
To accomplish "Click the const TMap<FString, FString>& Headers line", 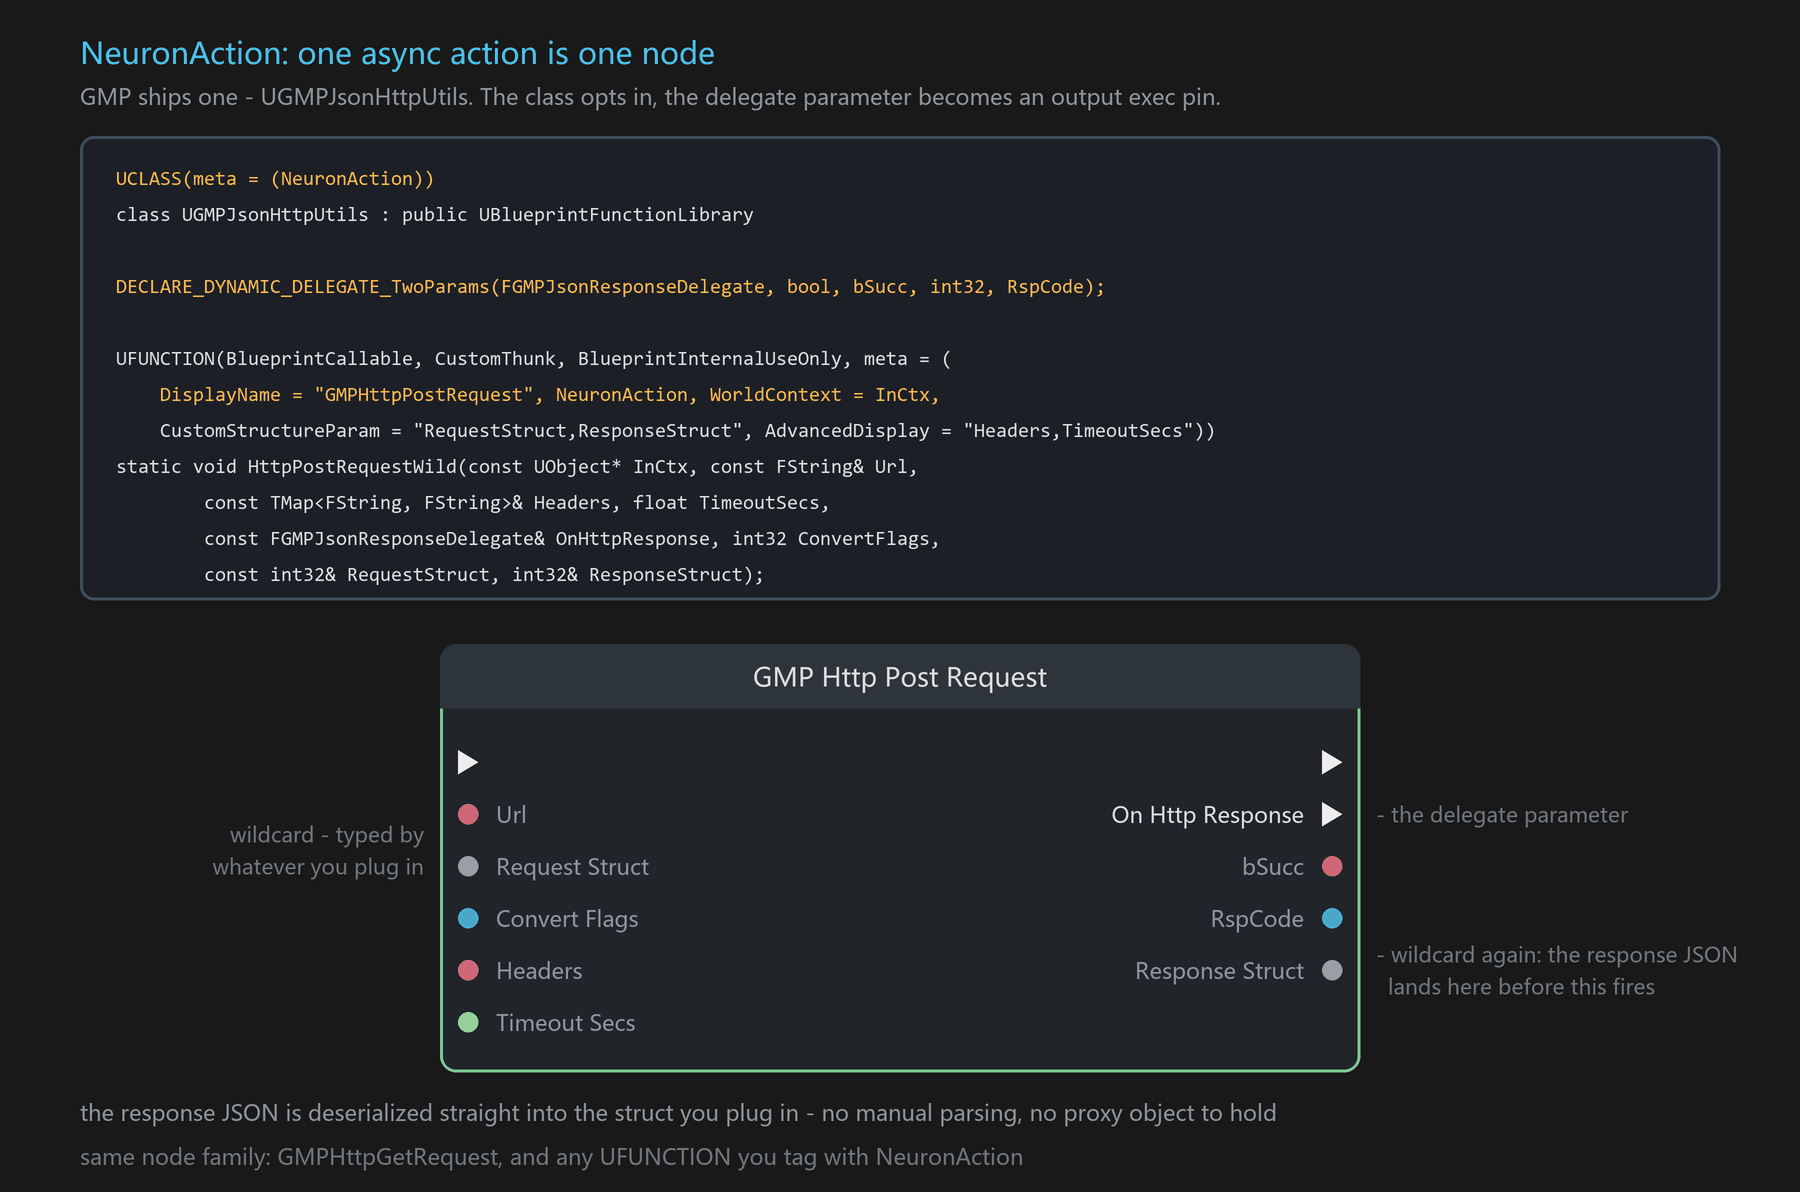I will coord(516,502).
